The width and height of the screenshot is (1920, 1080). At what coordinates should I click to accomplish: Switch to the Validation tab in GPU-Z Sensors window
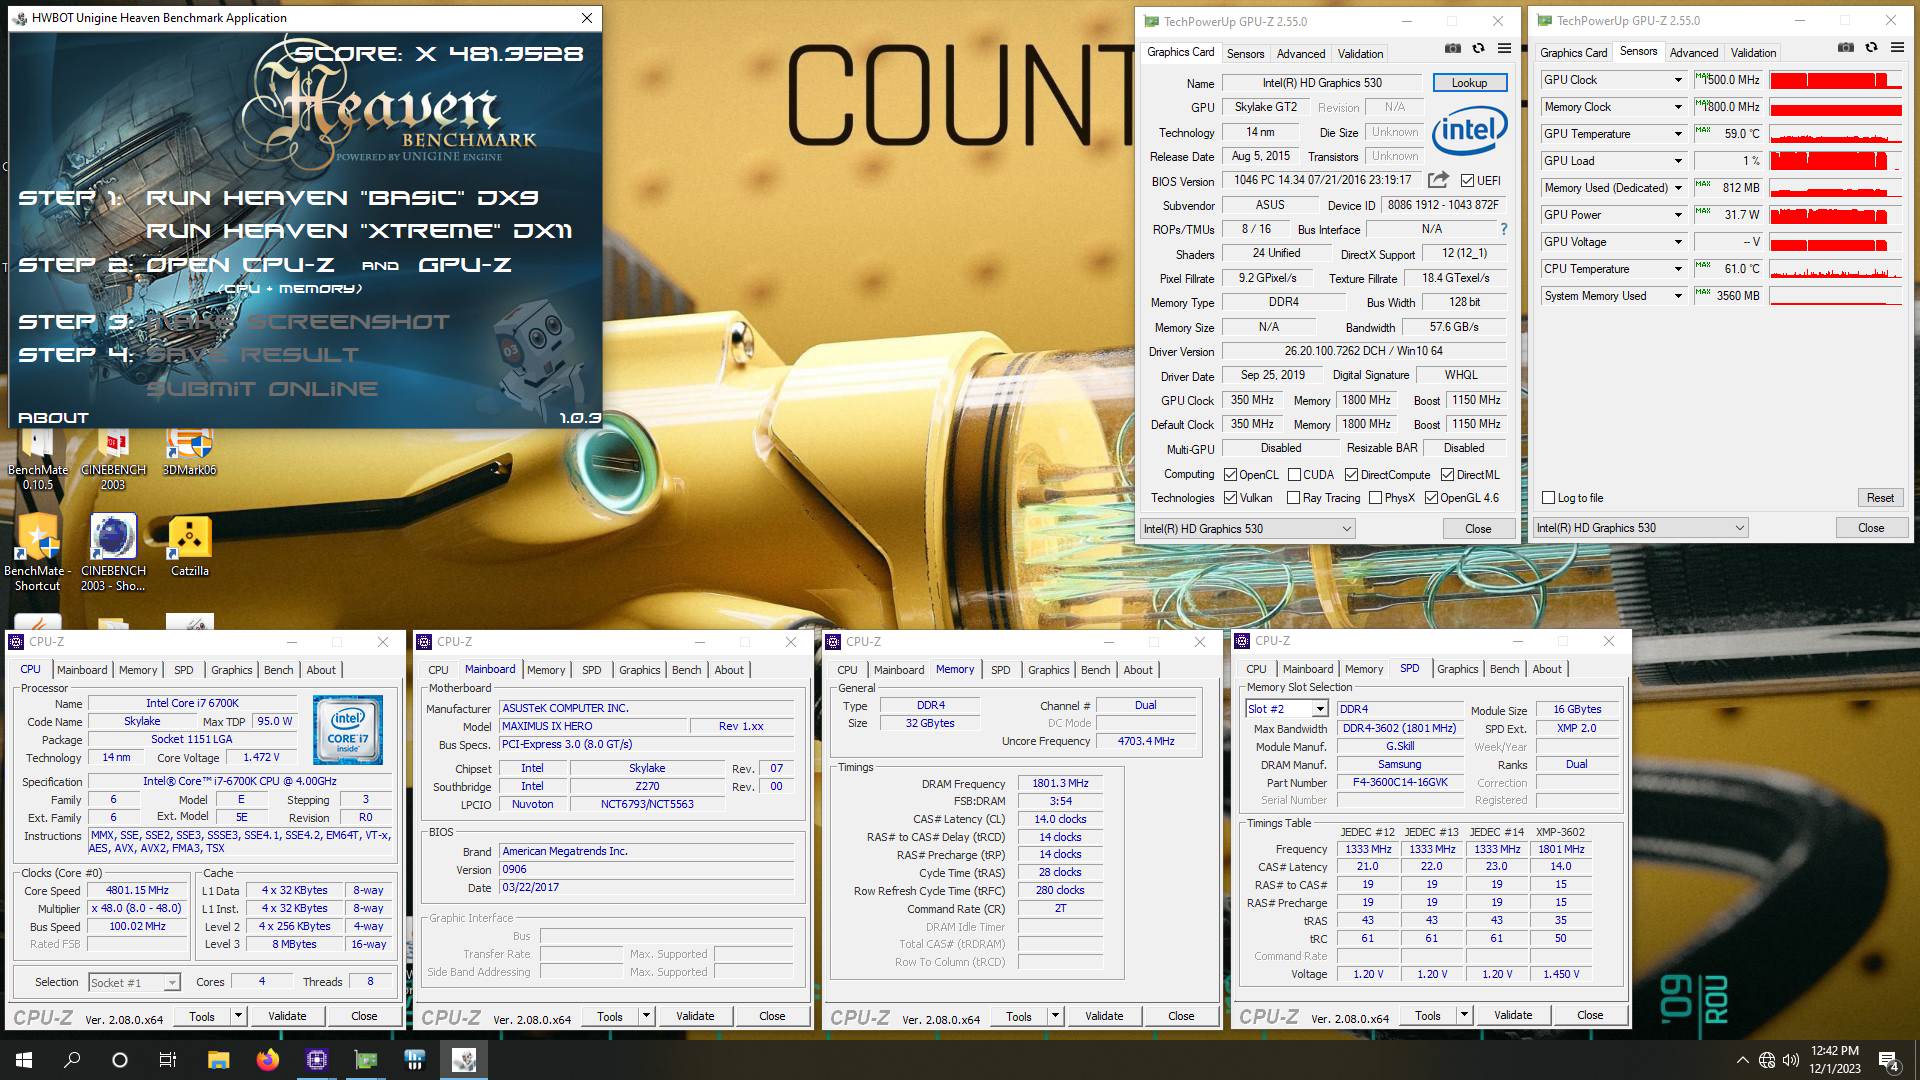tap(1753, 53)
